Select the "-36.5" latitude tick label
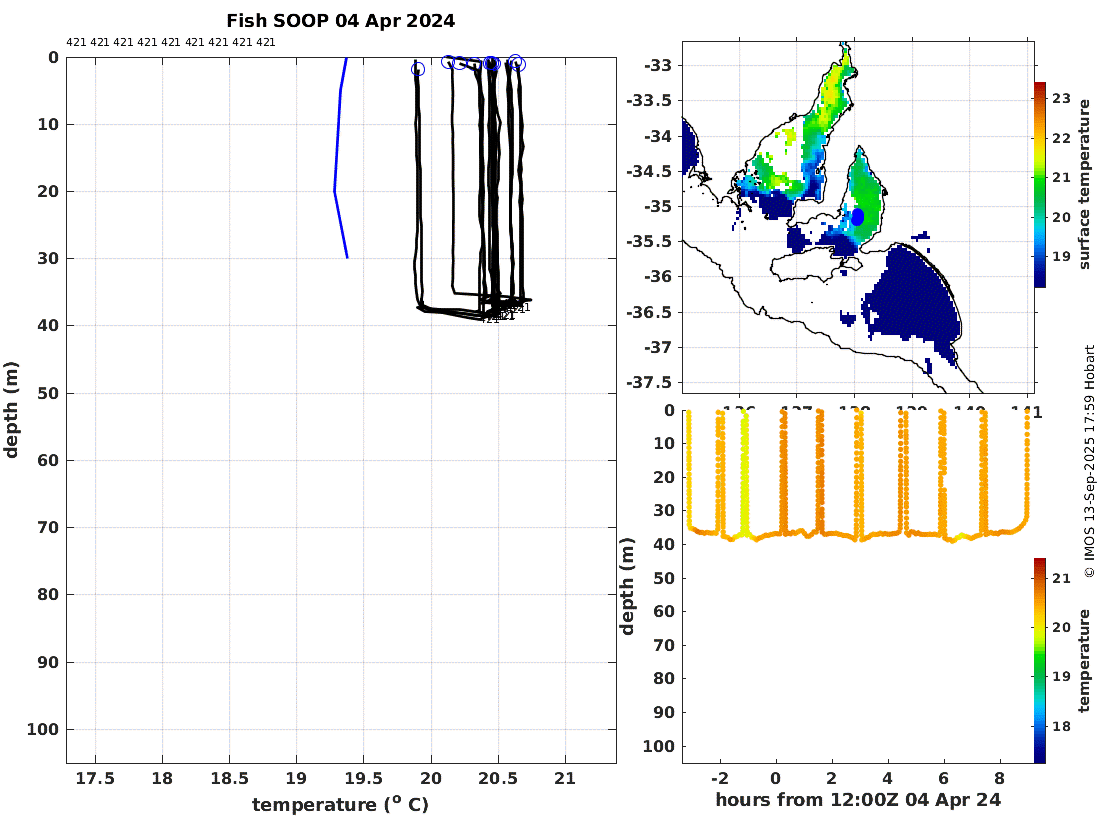1100x820 pixels. 649,312
